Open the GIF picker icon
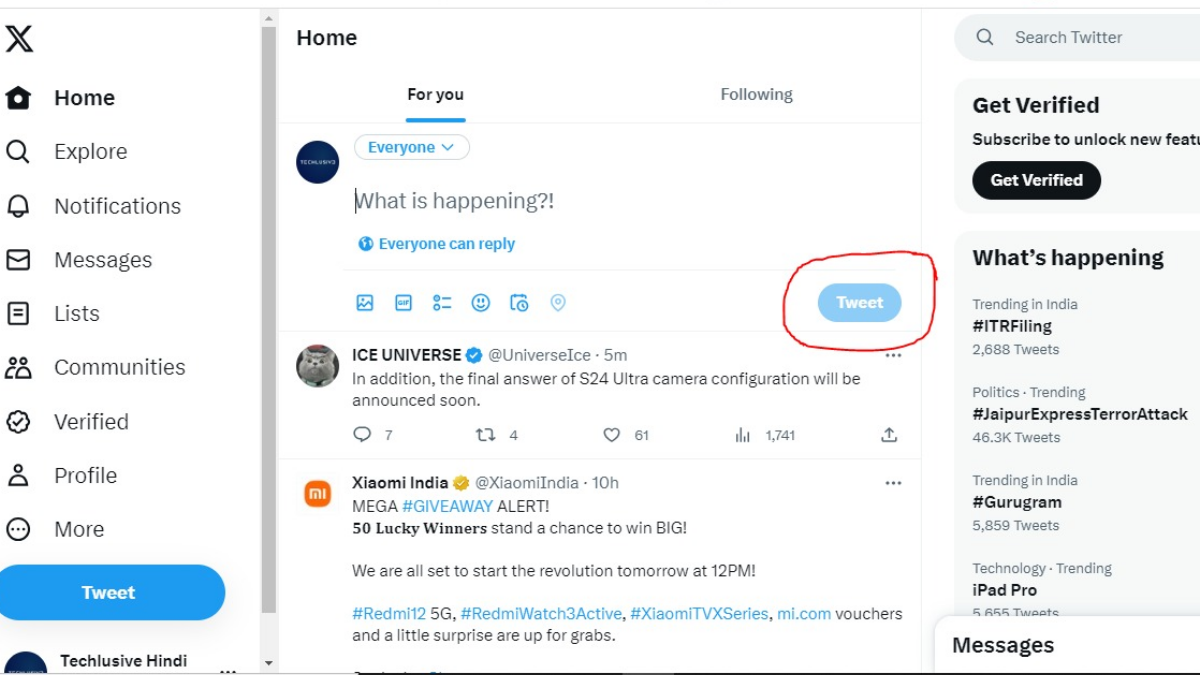This screenshot has width=1200, height=675. [403, 302]
